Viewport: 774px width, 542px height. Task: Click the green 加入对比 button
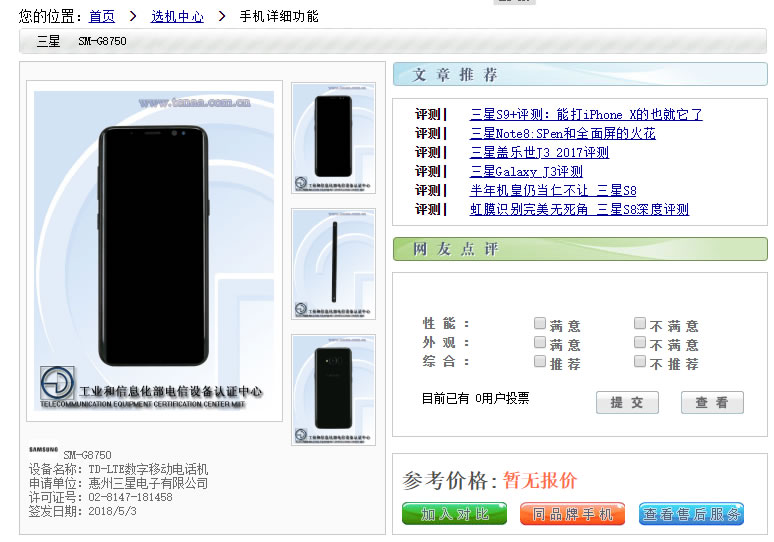[x=455, y=514]
